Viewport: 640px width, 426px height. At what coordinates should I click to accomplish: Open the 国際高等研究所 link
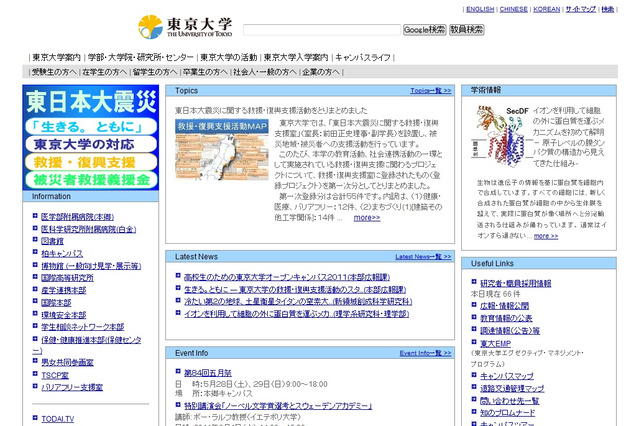click(x=67, y=278)
